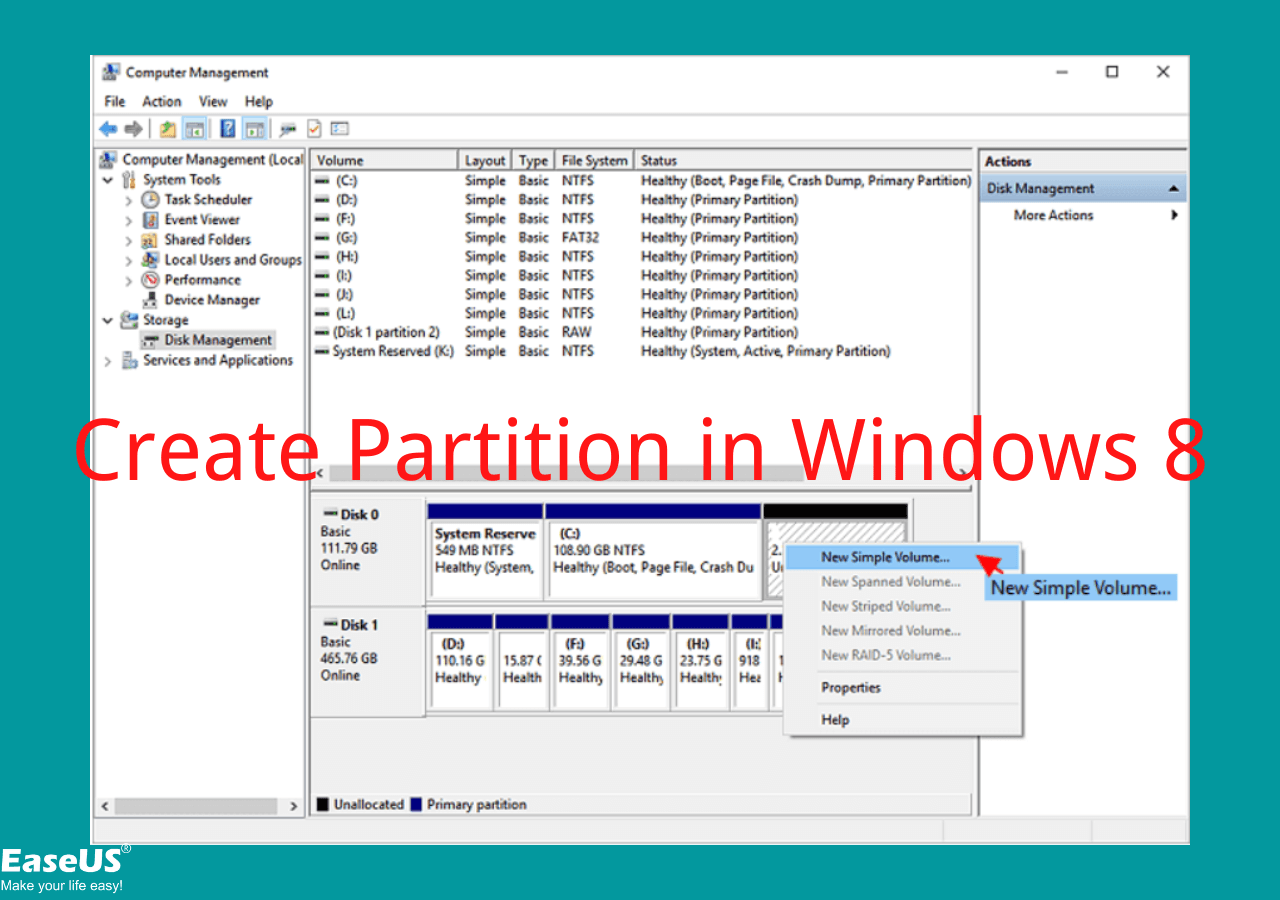Expand Services and Applications in the tree
Image resolution: width=1280 pixels, height=900 pixels.
point(107,360)
